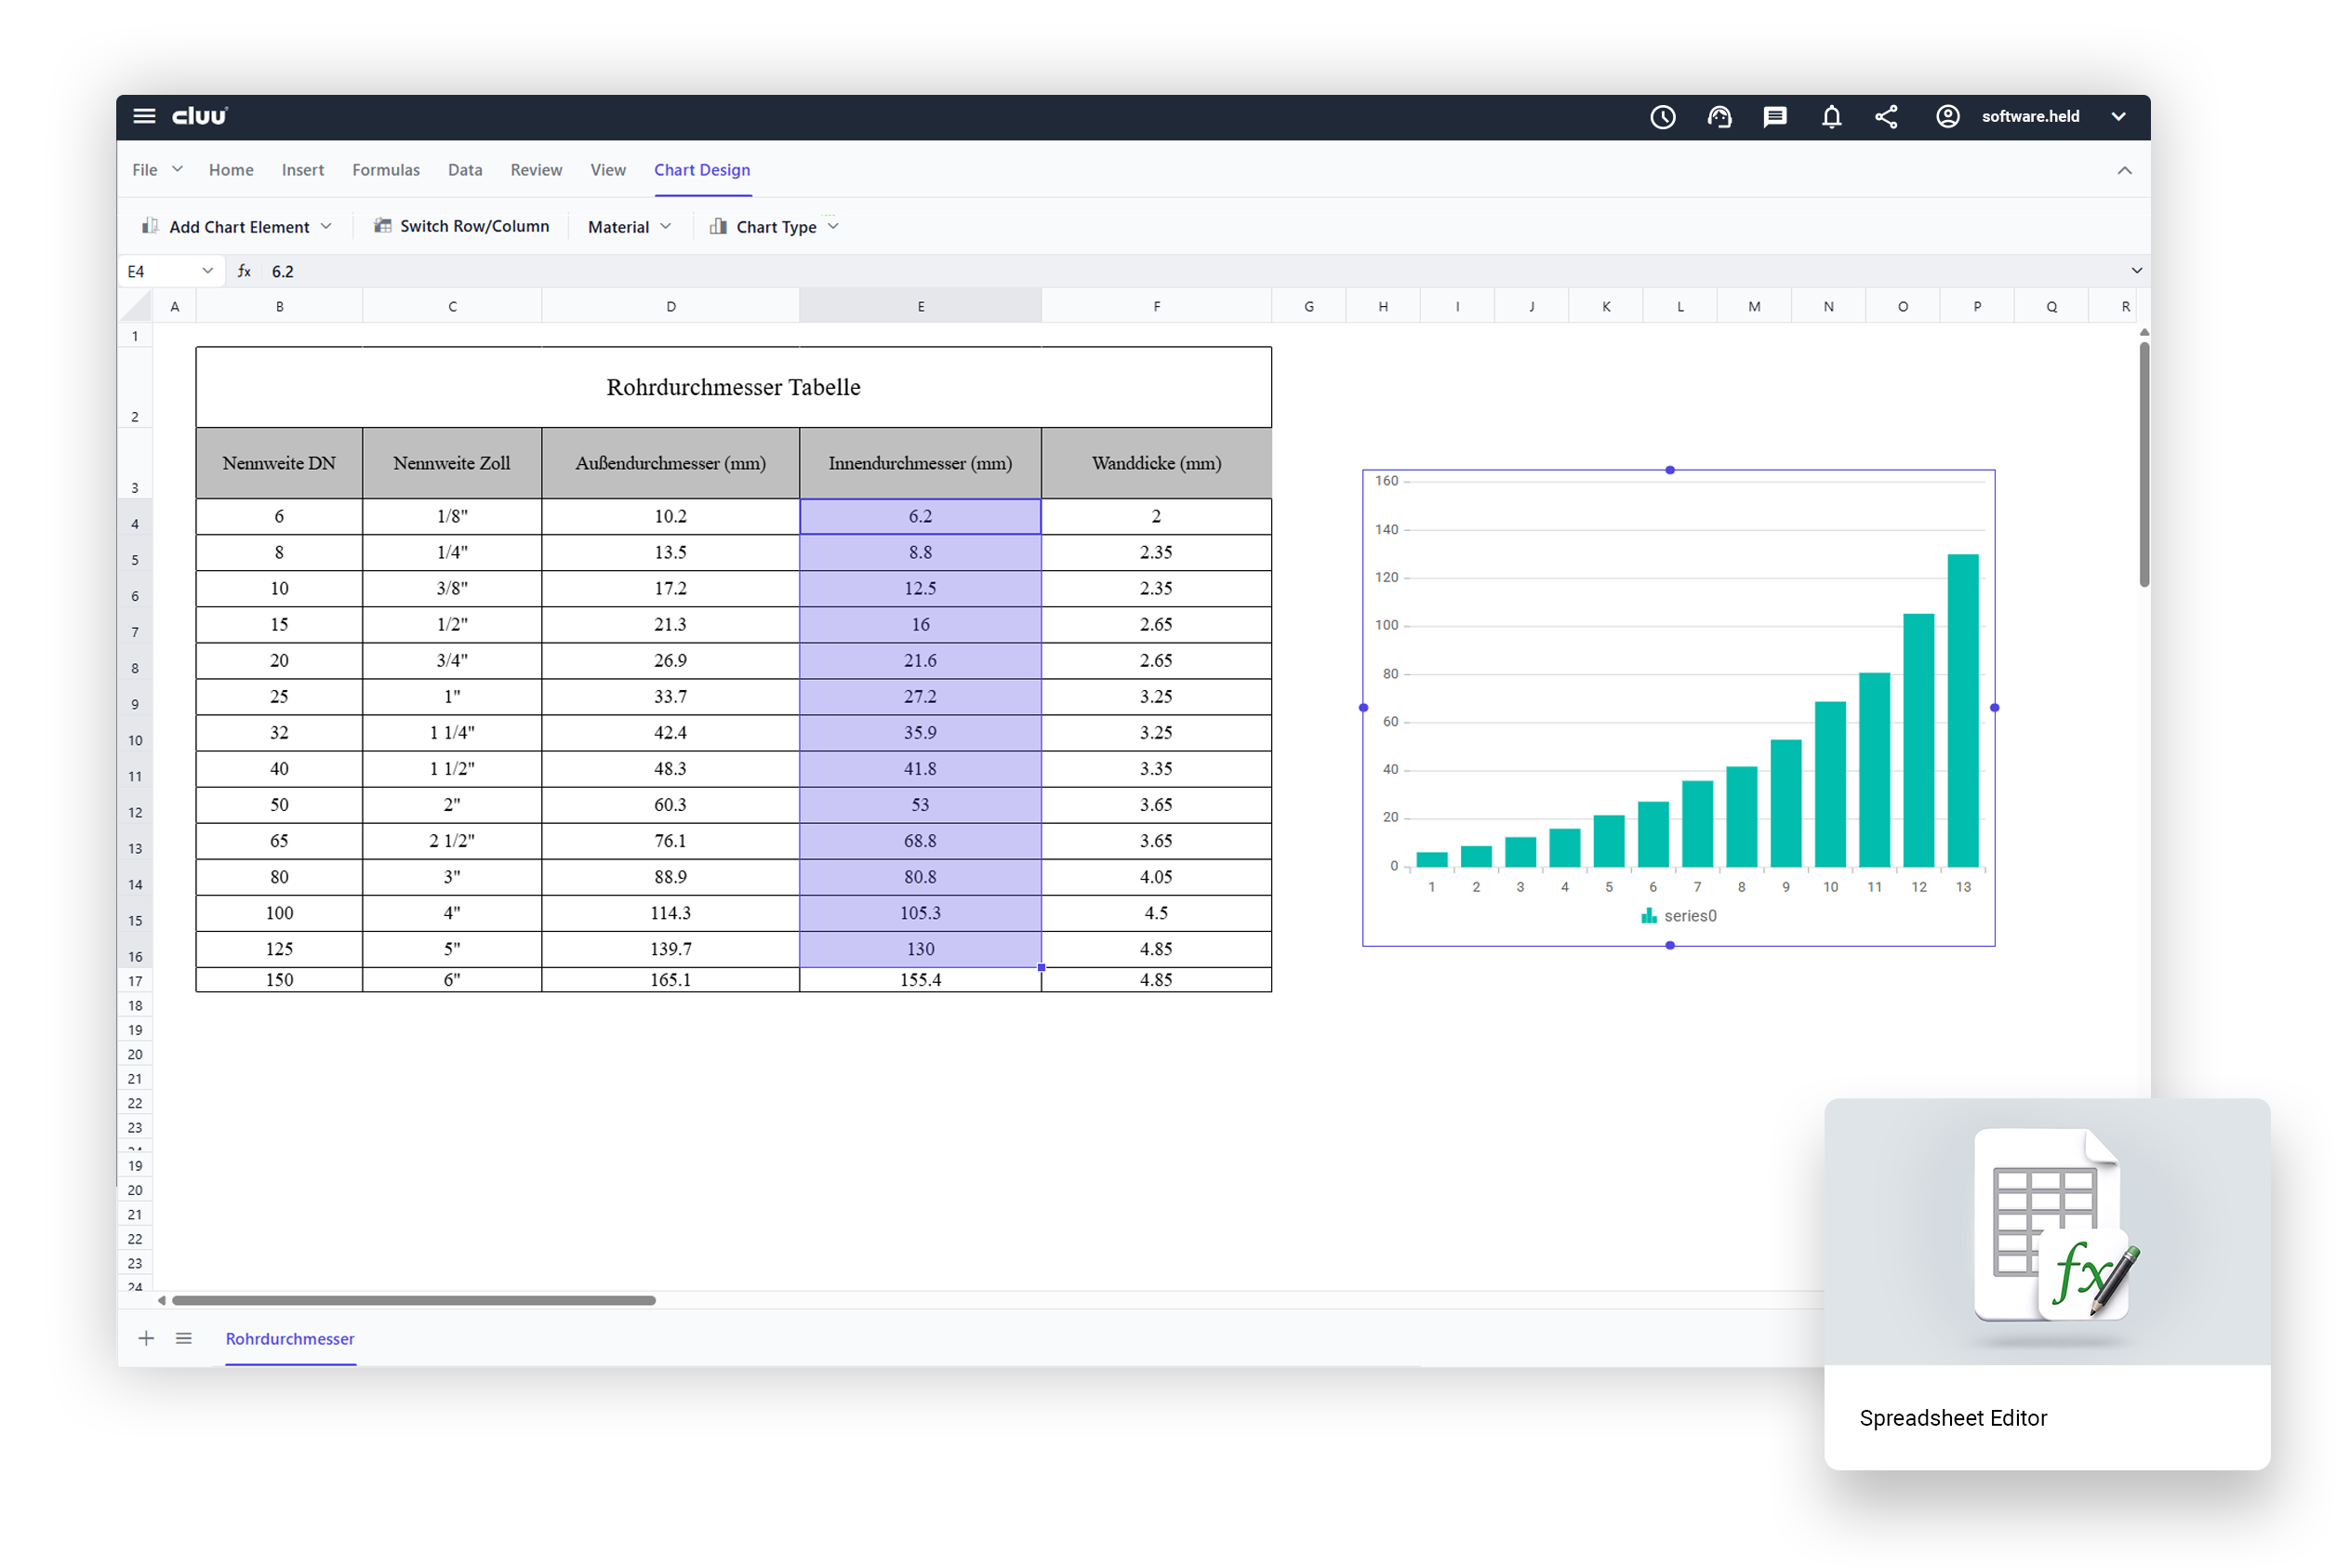Open the hamburger main menu
Viewport: 2336px width, 1568px height.
pyautogui.click(x=144, y=116)
